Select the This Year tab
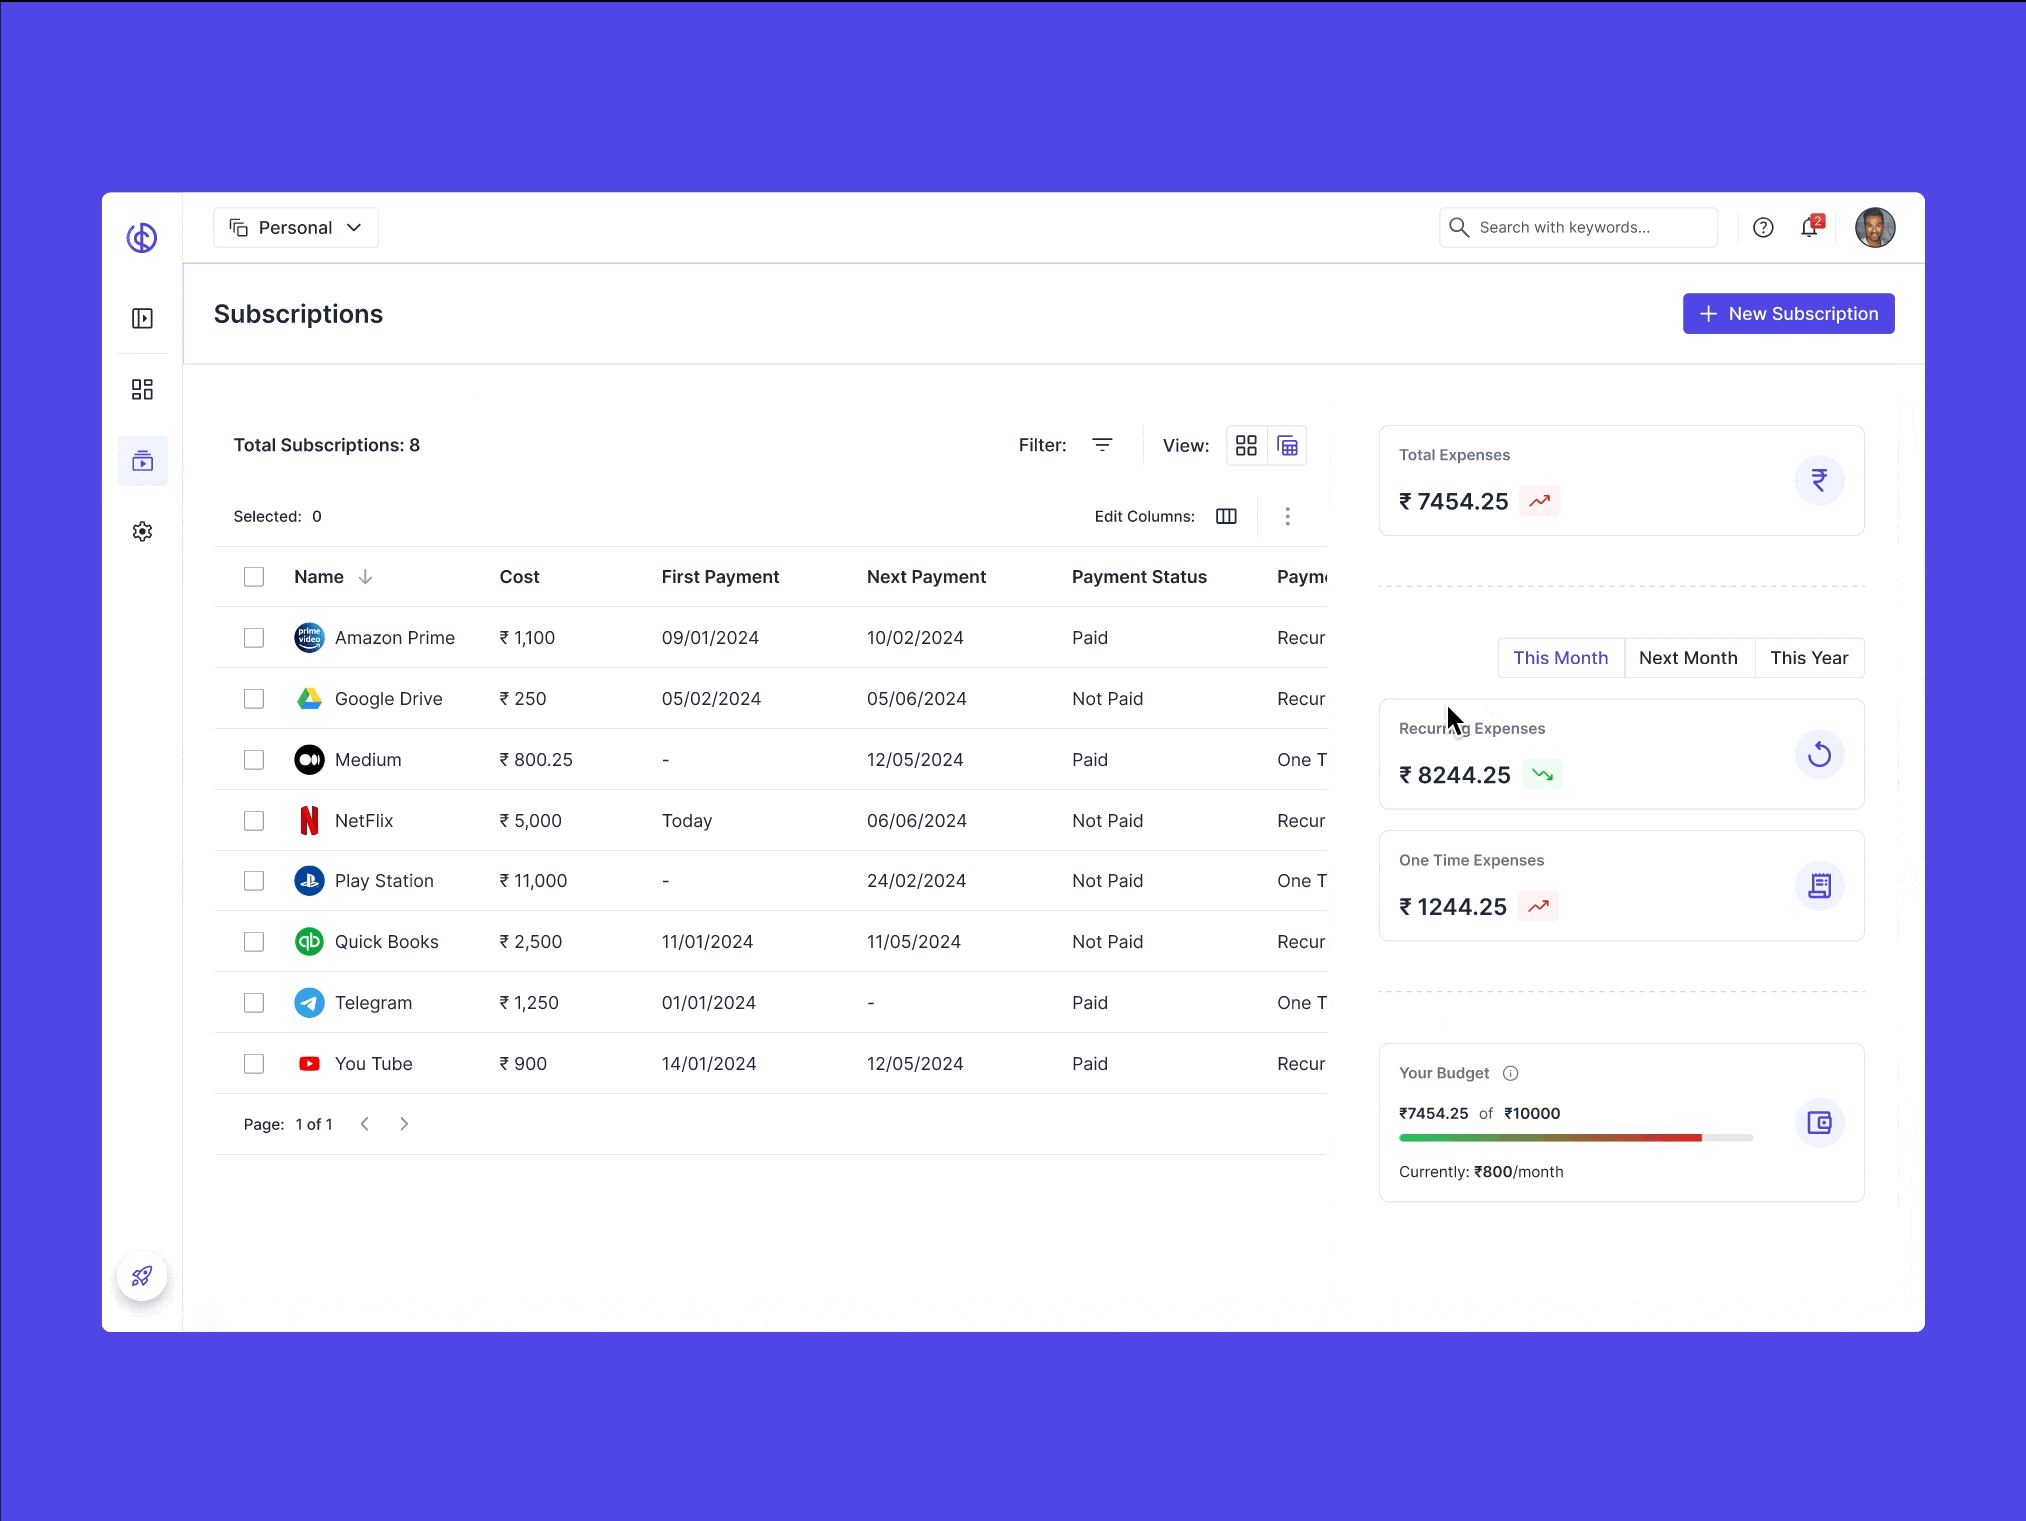The width and height of the screenshot is (2026, 1521). click(x=1809, y=658)
